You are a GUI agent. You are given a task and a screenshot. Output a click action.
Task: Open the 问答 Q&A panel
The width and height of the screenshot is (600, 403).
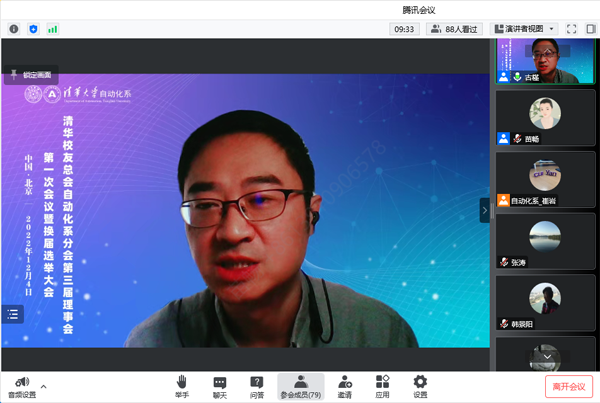click(257, 387)
